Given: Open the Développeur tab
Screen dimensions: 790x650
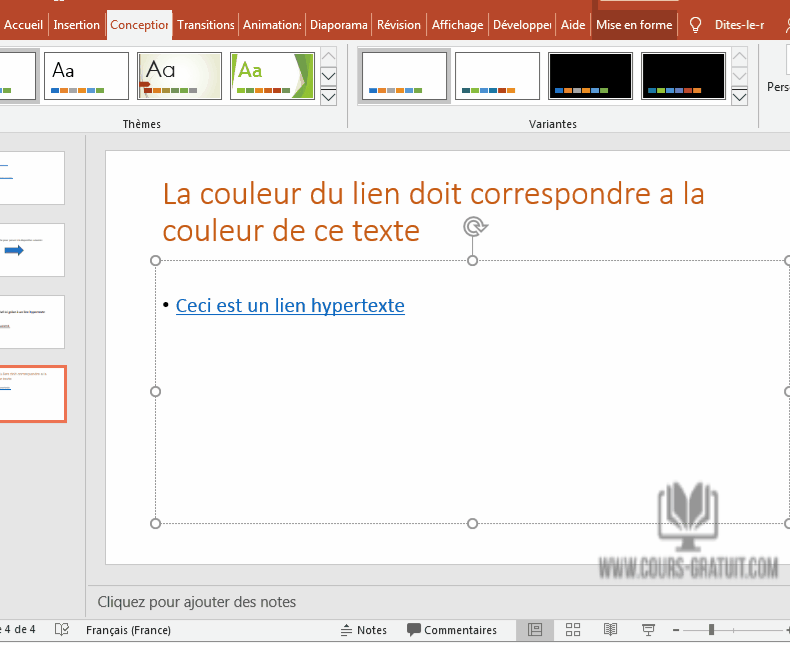Looking at the screenshot, I should (x=522, y=25).
